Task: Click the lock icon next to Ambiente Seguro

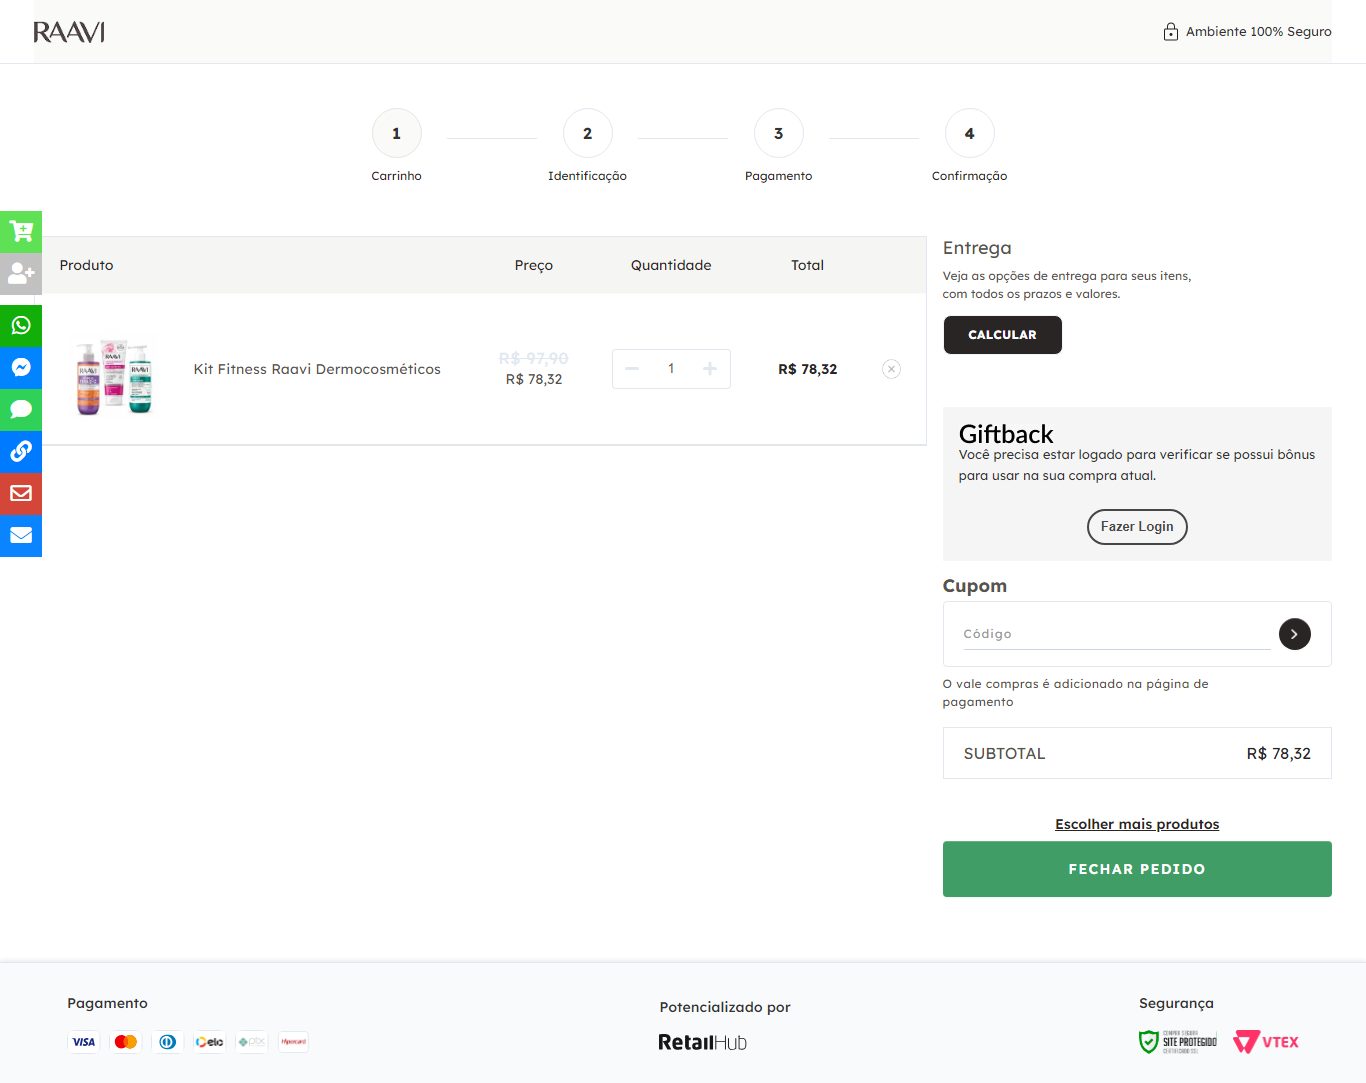Action: (1171, 32)
